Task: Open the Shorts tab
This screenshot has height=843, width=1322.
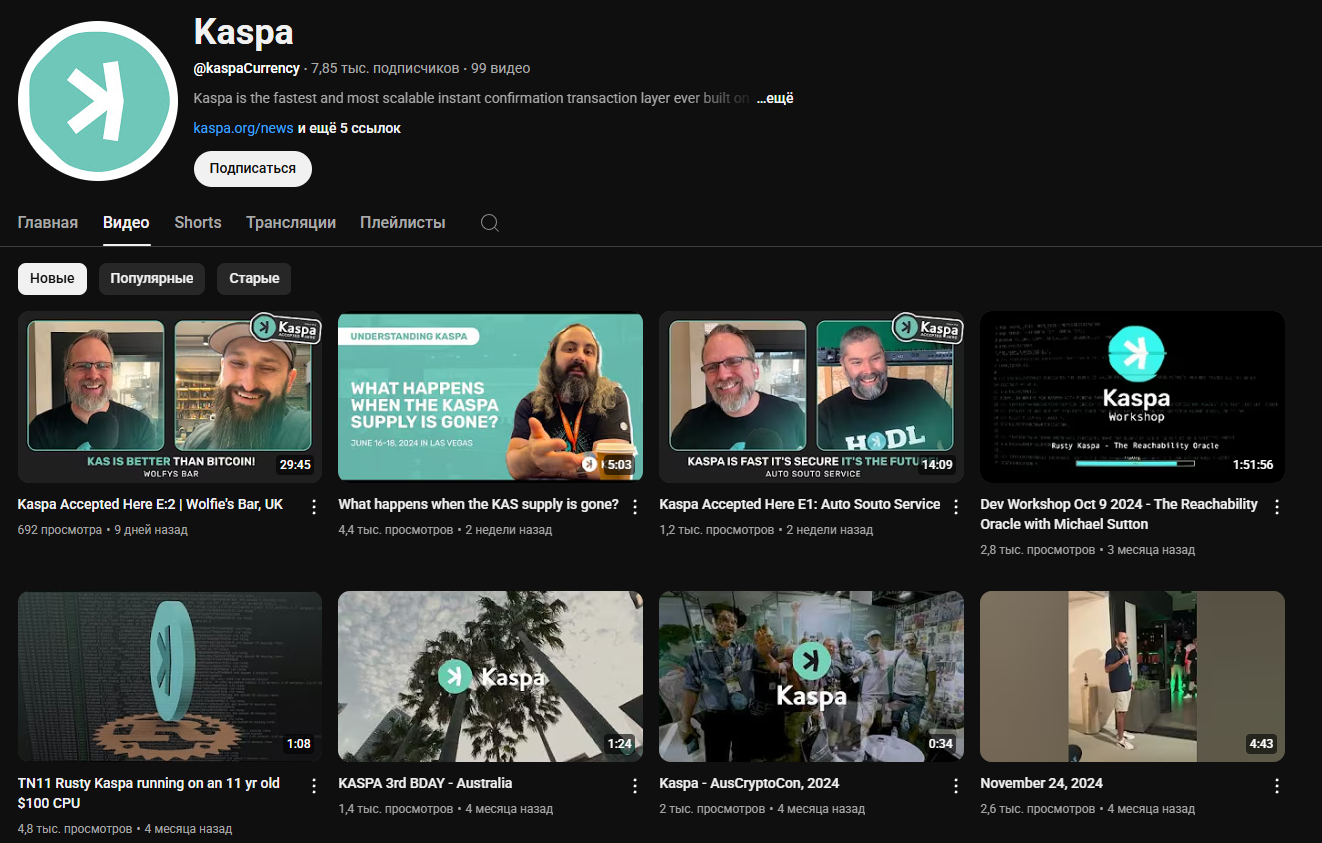Action: pos(198,223)
